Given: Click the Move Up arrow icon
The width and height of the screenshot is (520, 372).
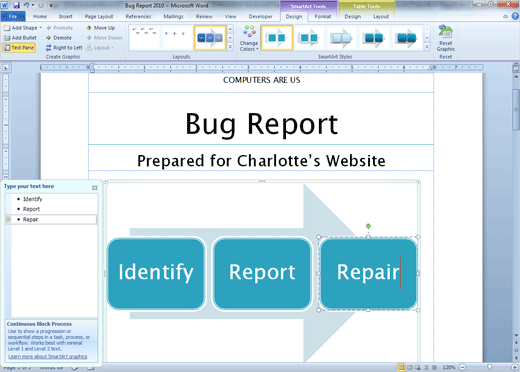Looking at the screenshot, I should tap(89, 28).
